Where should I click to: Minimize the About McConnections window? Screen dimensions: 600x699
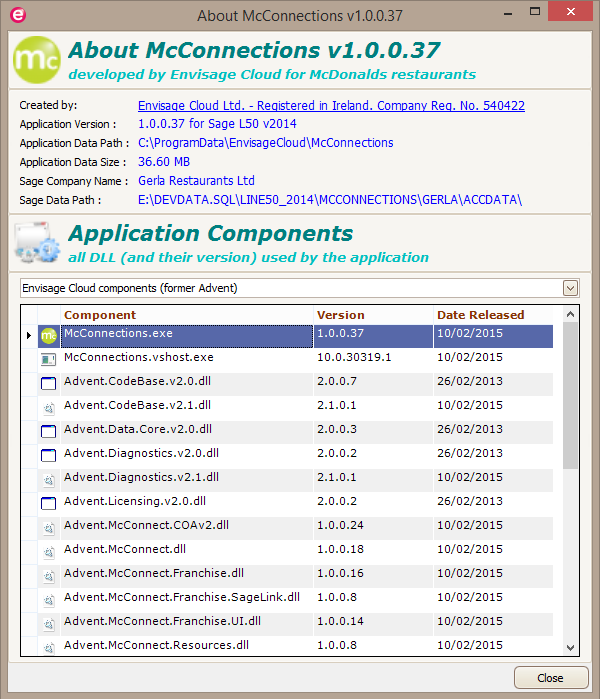pos(508,13)
